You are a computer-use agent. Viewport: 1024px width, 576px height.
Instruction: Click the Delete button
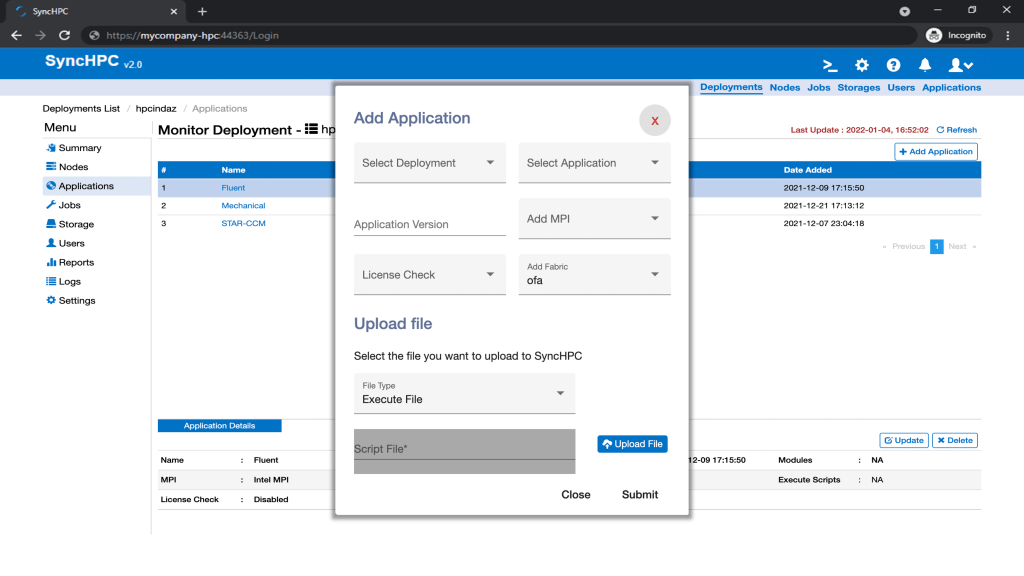[x=954, y=440]
